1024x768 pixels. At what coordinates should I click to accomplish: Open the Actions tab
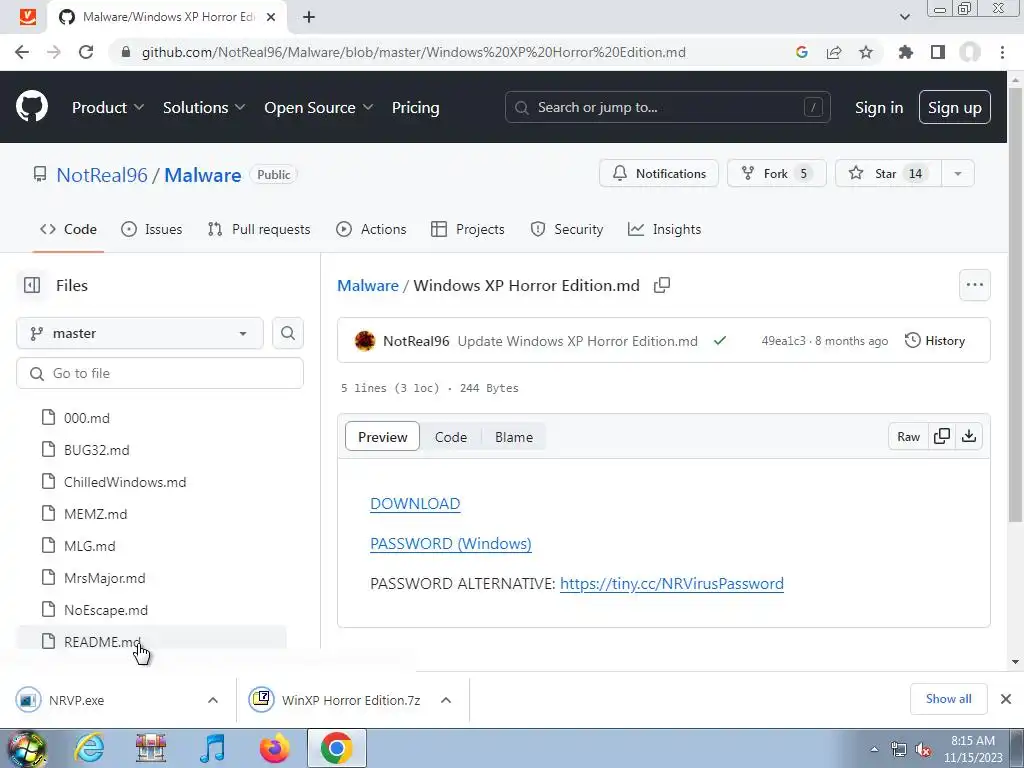coord(371,229)
